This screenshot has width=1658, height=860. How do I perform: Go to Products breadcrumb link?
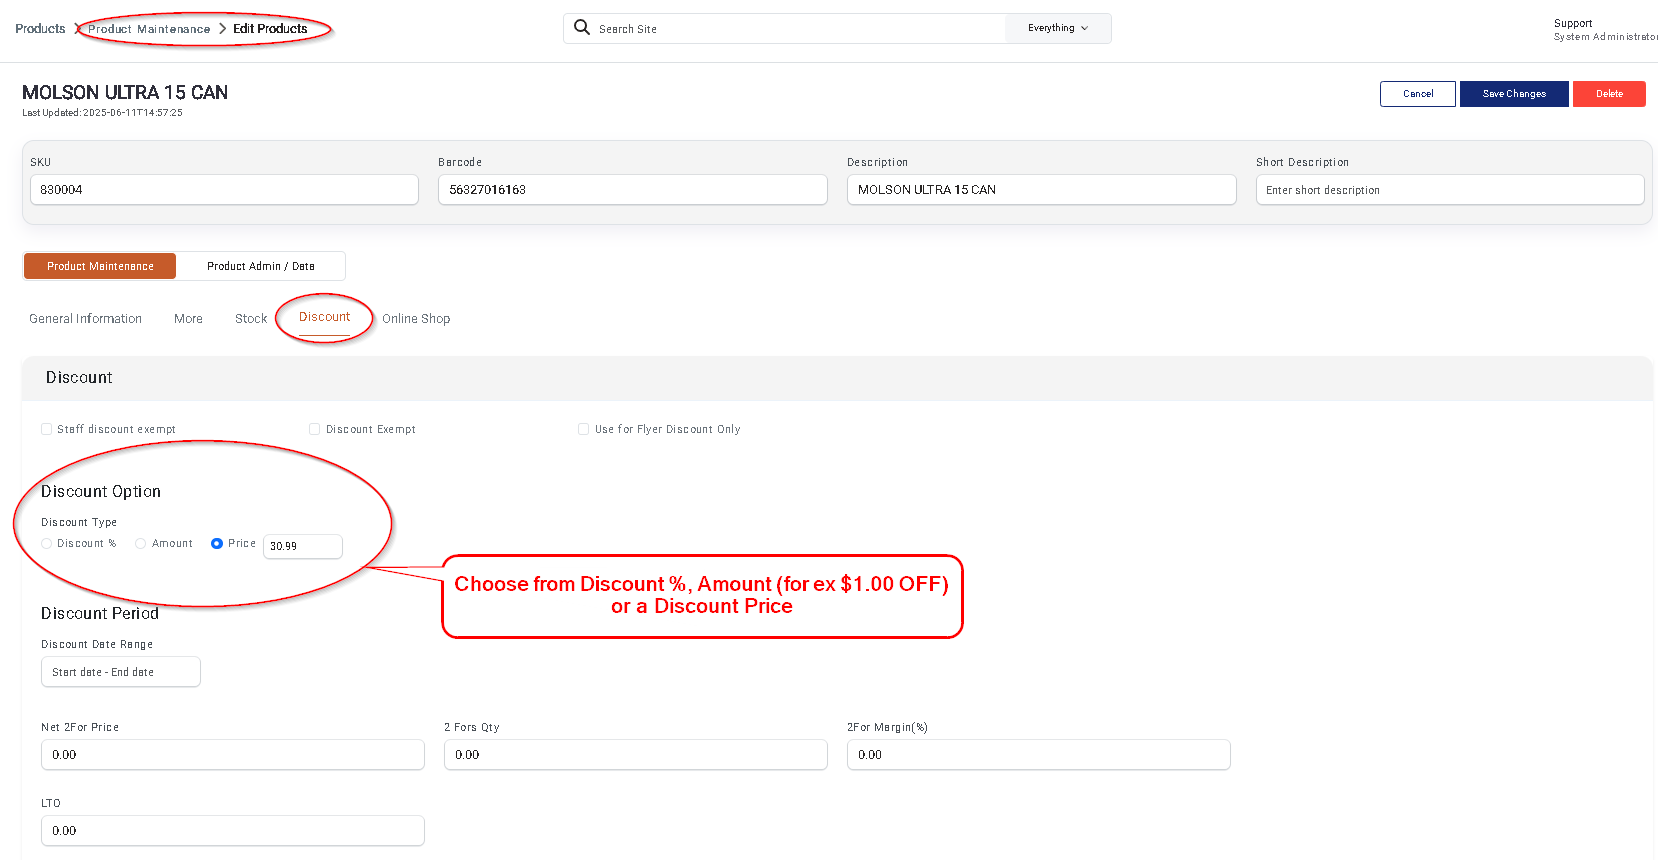point(40,29)
